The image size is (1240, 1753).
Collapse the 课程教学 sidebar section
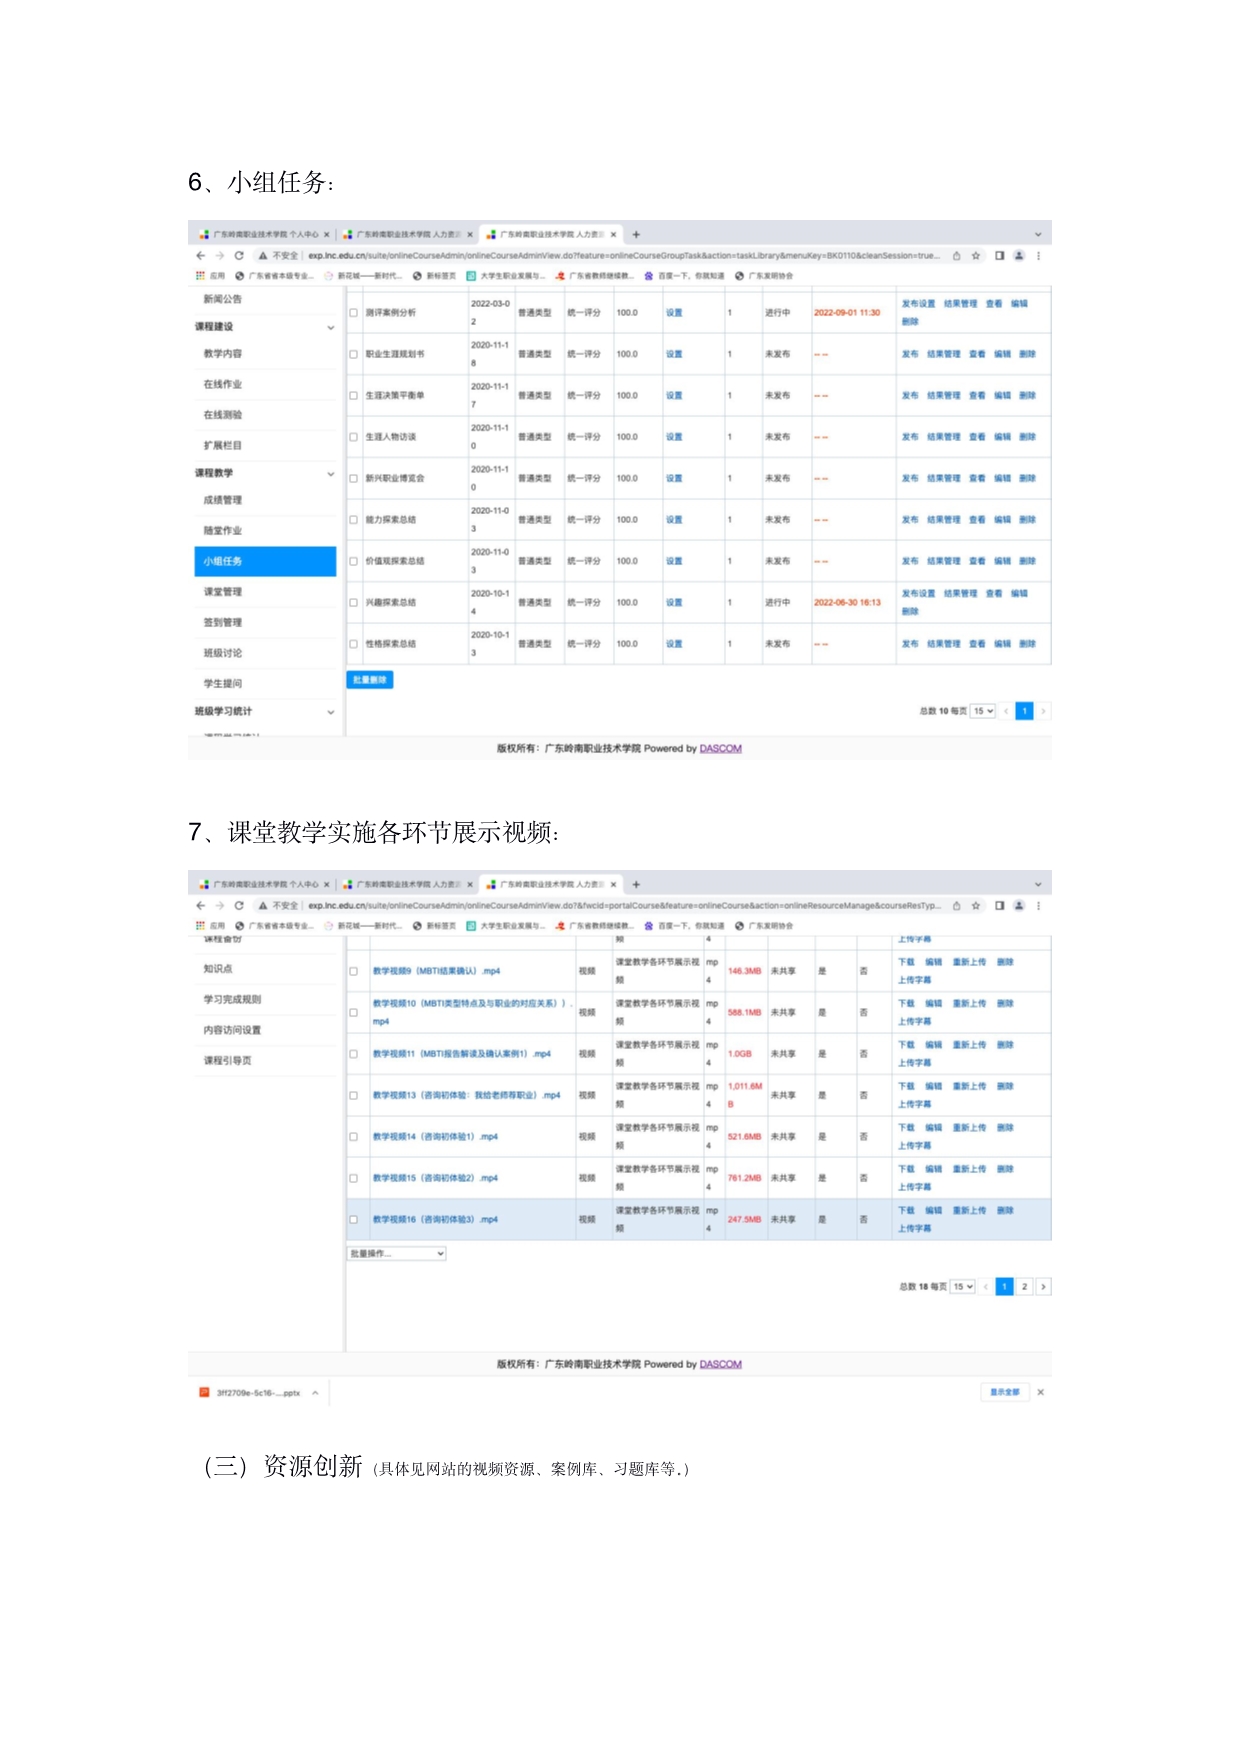tap(331, 473)
